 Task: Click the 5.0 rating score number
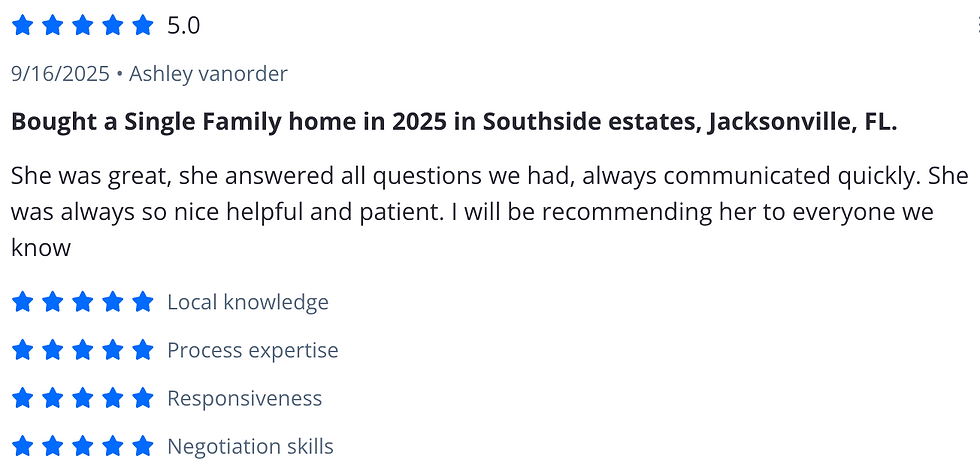(x=184, y=26)
